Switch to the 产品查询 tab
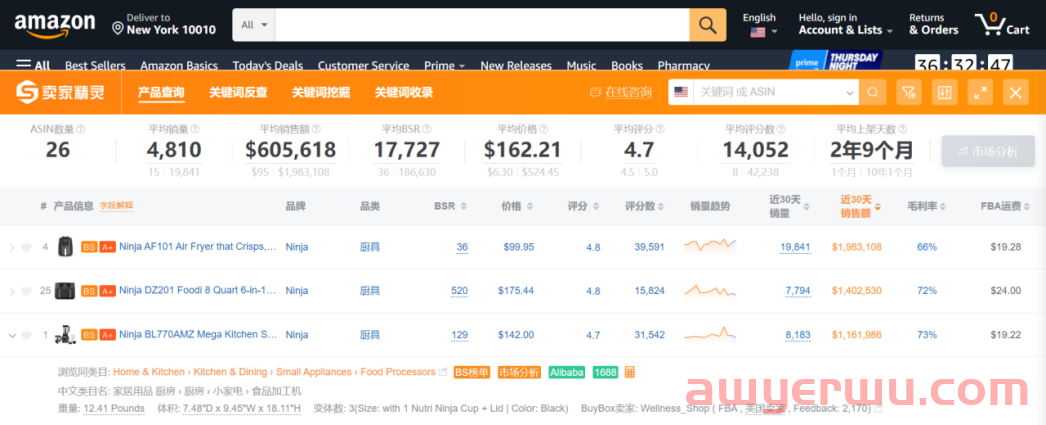This screenshot has width=1046, height=425. click(x=161, y=92)
